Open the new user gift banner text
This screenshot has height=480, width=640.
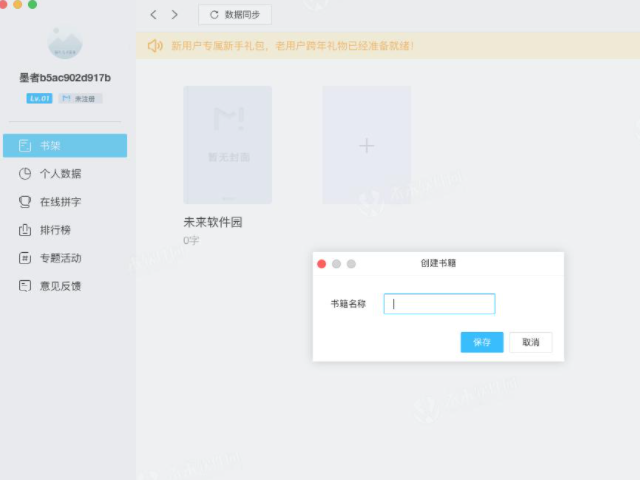click(x=292, y=46)
